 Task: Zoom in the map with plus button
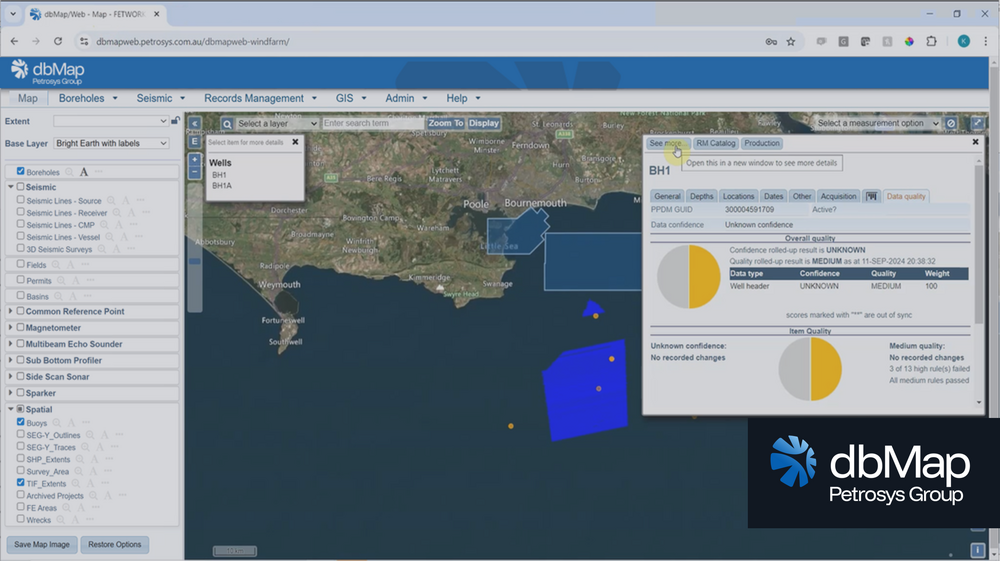coord(195,159)
